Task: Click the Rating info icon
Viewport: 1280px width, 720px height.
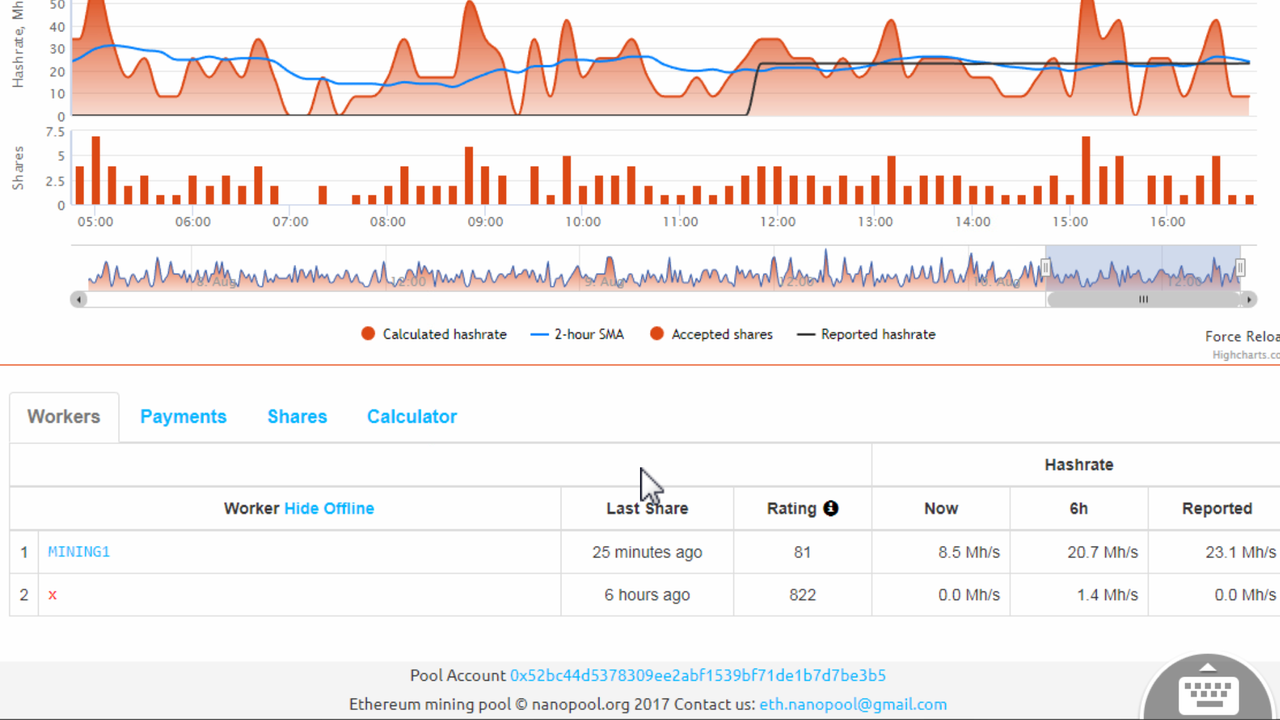Action: [x=831, y=508]
